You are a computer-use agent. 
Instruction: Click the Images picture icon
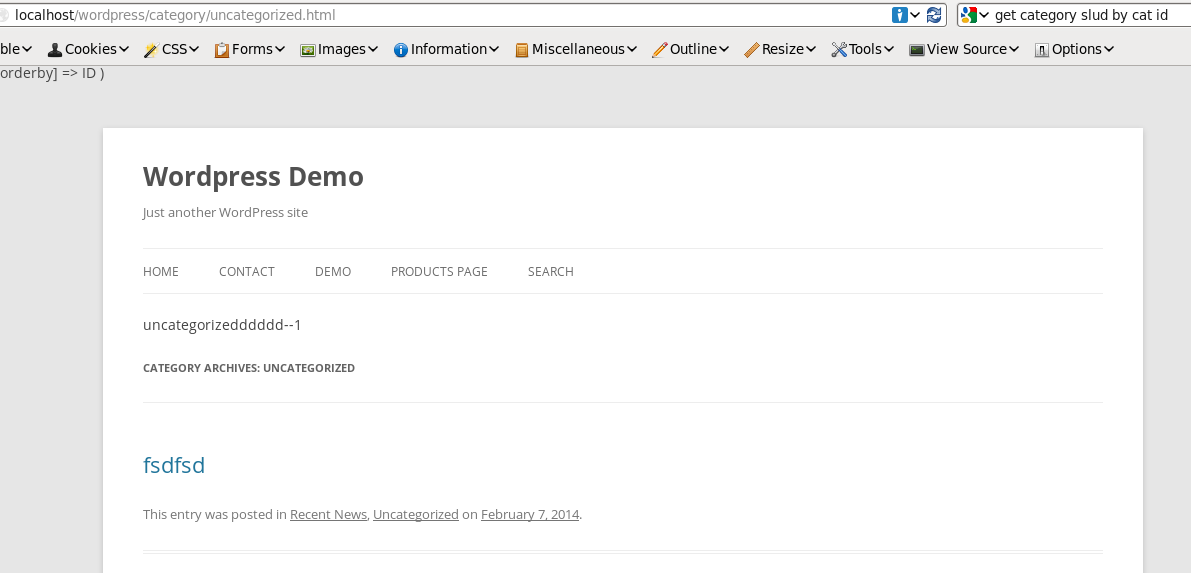tap(308, 49)
